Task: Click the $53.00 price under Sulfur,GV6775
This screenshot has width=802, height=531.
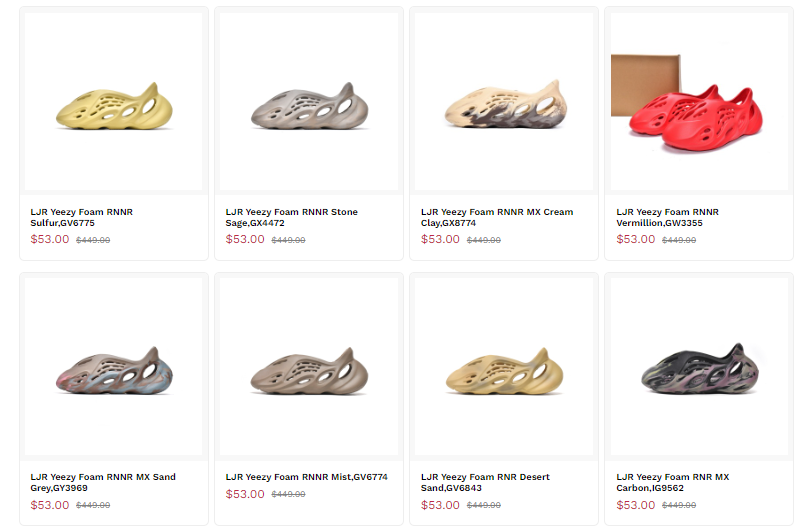Action: [x=50, y=240]
